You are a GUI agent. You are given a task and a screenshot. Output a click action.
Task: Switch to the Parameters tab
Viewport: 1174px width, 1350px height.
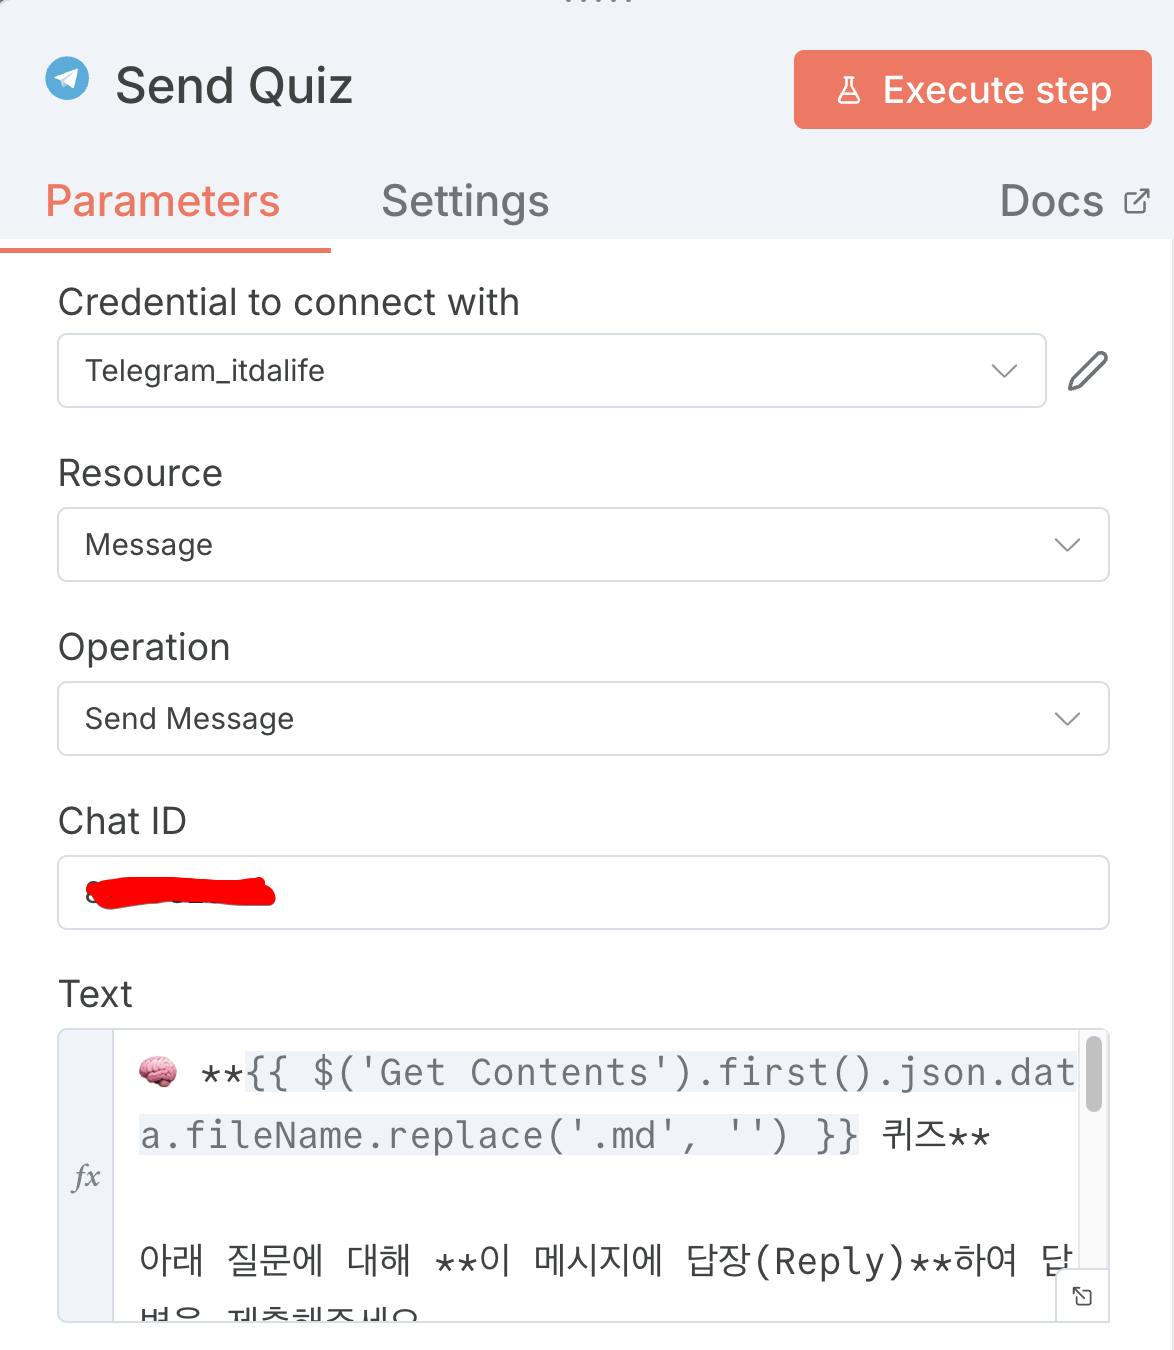(163, 201)
